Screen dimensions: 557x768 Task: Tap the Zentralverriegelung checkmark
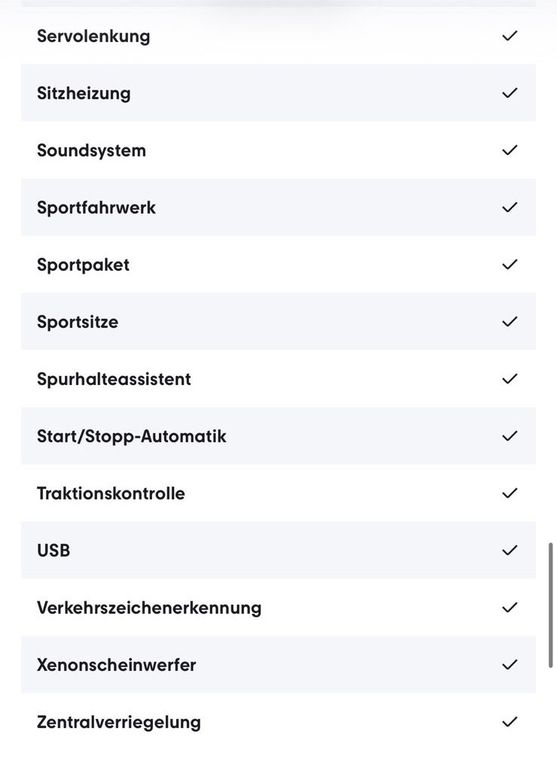click(x=509, y=722)
